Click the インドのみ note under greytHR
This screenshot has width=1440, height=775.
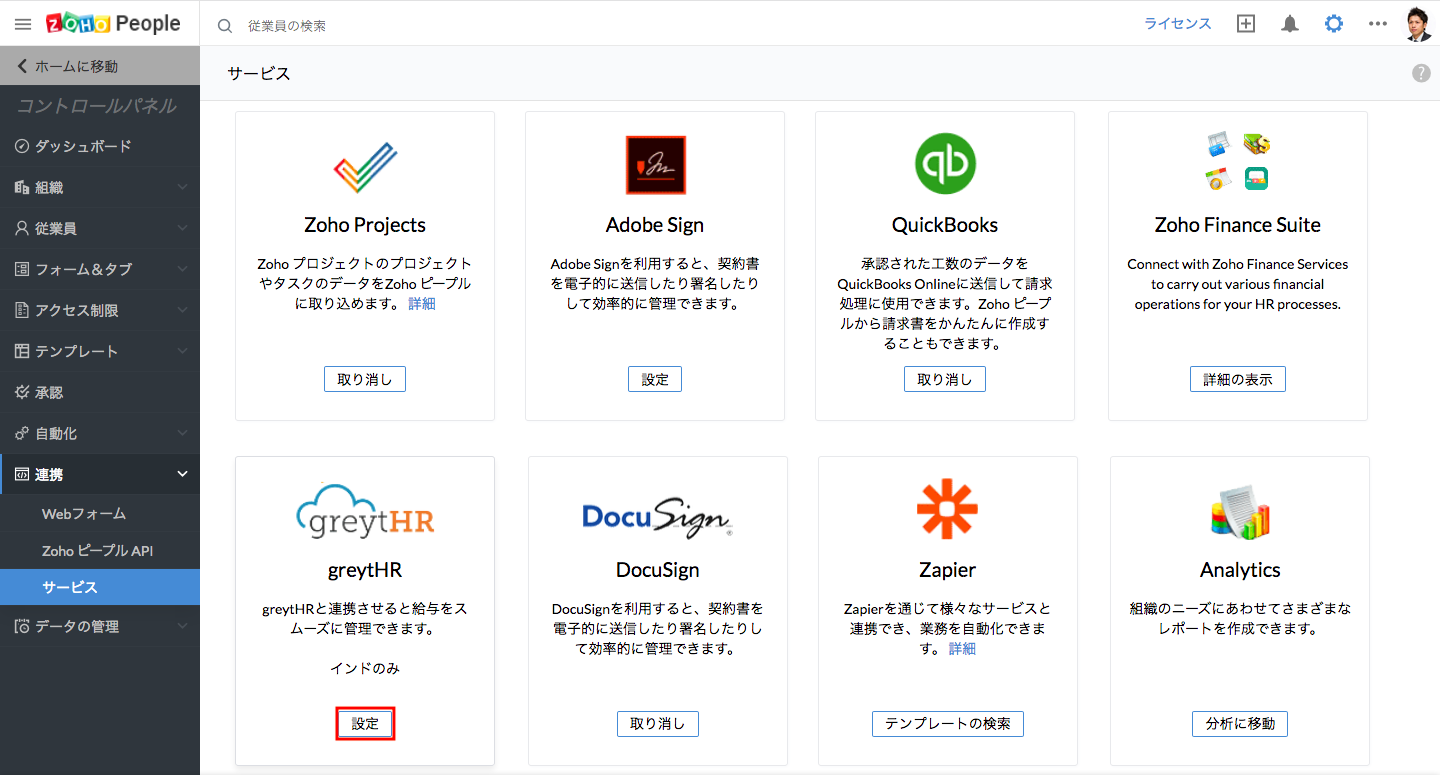[x=365, y=668]
